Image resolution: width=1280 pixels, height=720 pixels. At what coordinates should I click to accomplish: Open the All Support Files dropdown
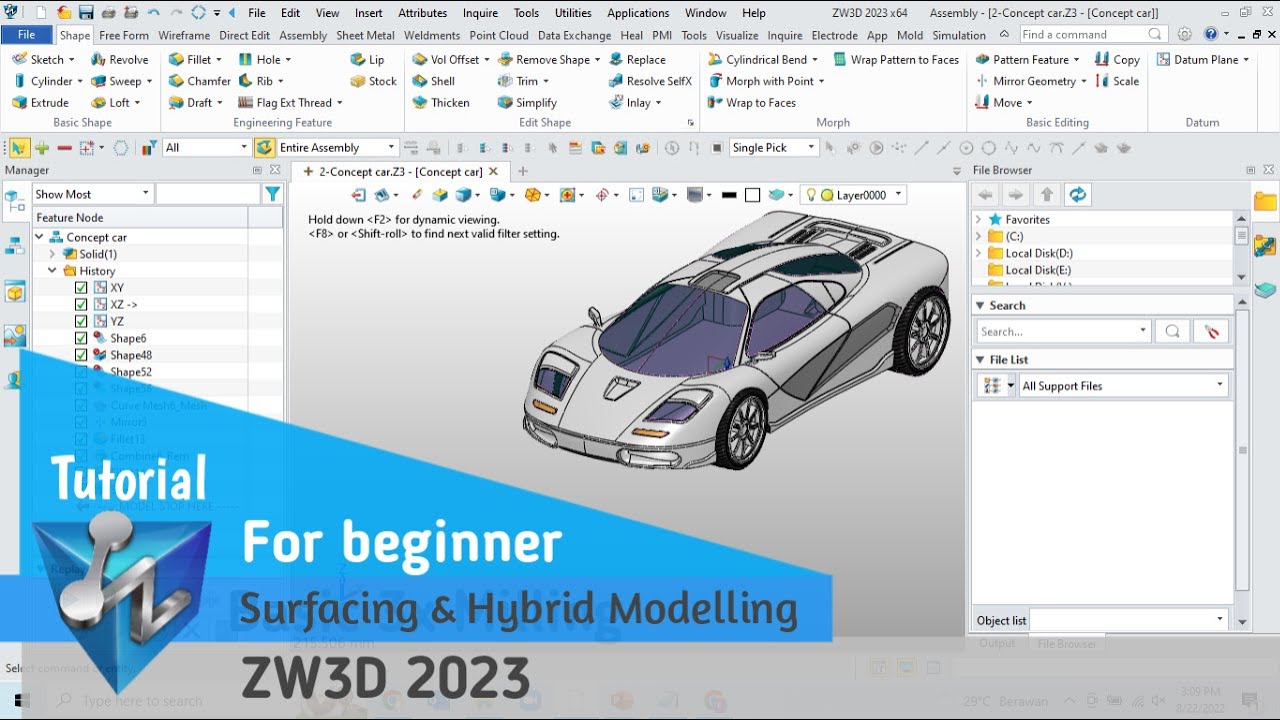[x=1123, y=386]
